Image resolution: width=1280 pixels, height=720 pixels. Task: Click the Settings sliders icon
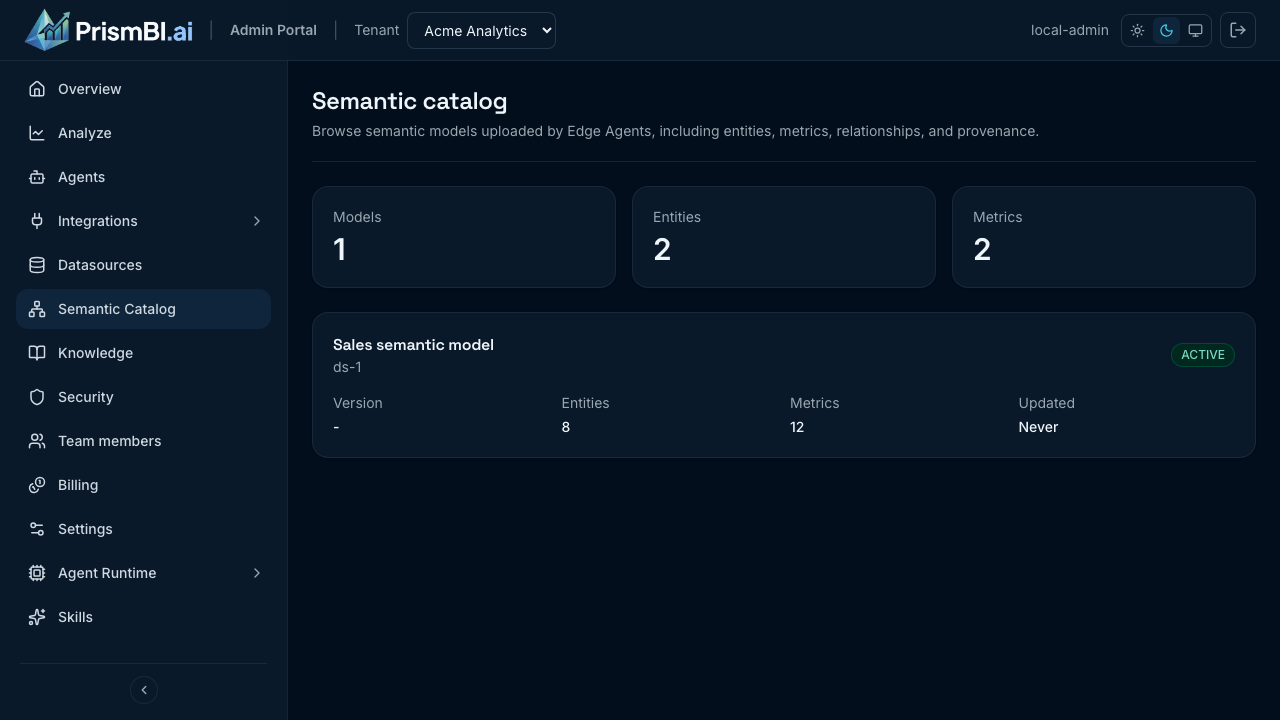click(x=37, y=529)
